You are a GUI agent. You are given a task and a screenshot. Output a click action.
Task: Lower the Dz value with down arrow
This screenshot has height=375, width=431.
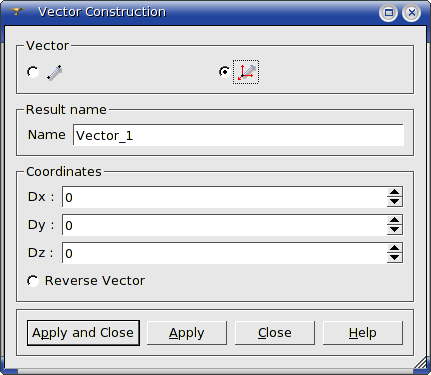coord(395,258)
